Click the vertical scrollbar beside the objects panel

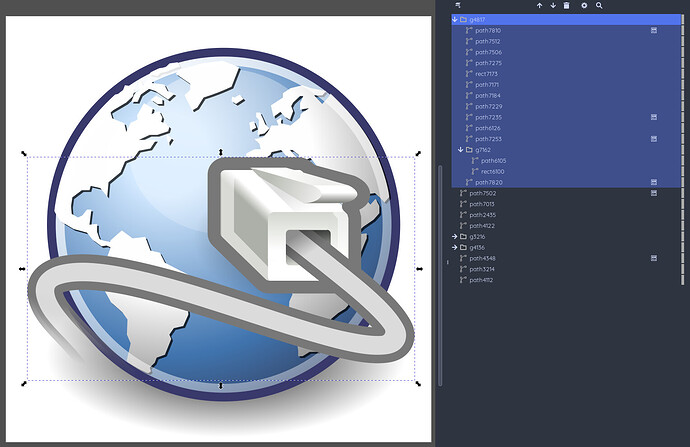click(x=440, y=275)
